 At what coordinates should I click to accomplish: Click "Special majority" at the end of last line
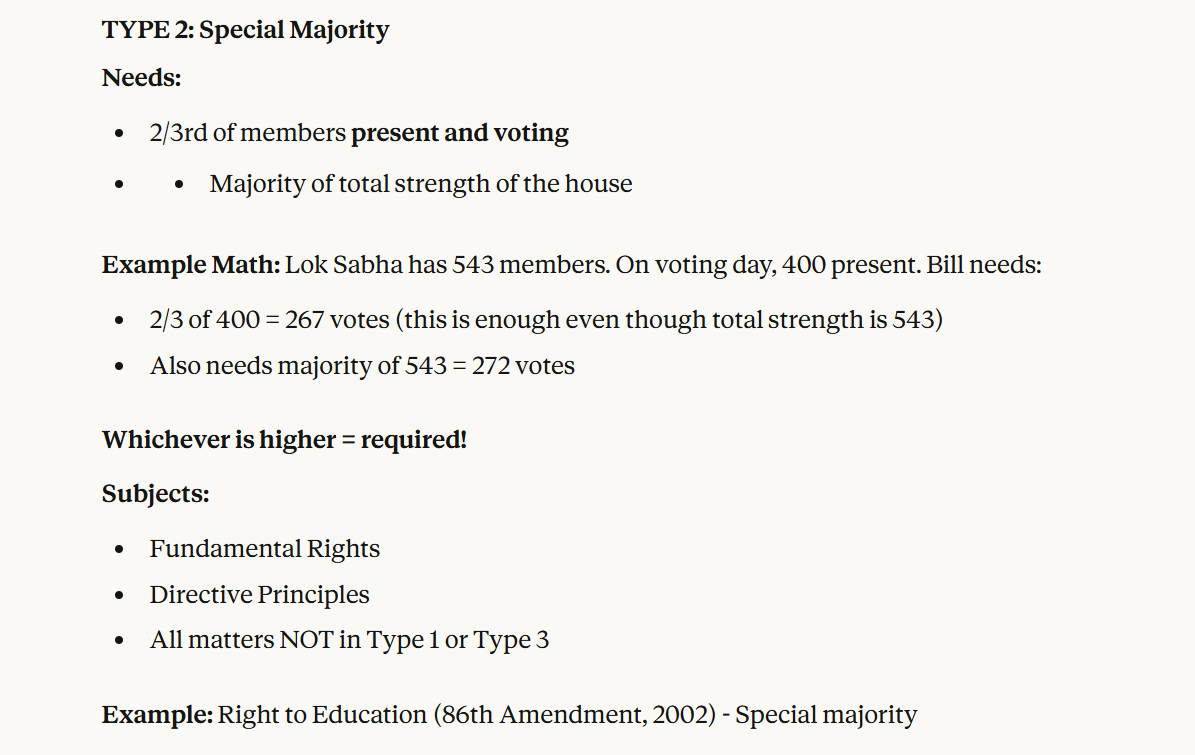[826, 715]
